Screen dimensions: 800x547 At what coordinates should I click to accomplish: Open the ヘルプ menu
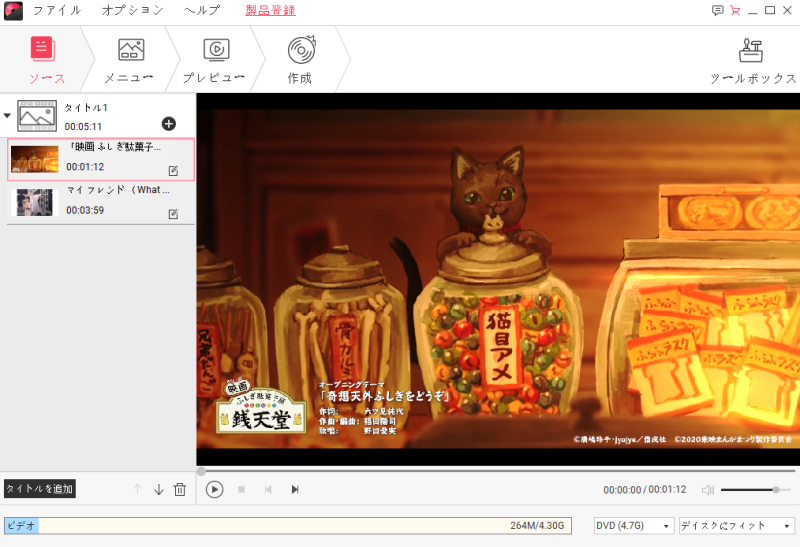click(x=202, y=10)
